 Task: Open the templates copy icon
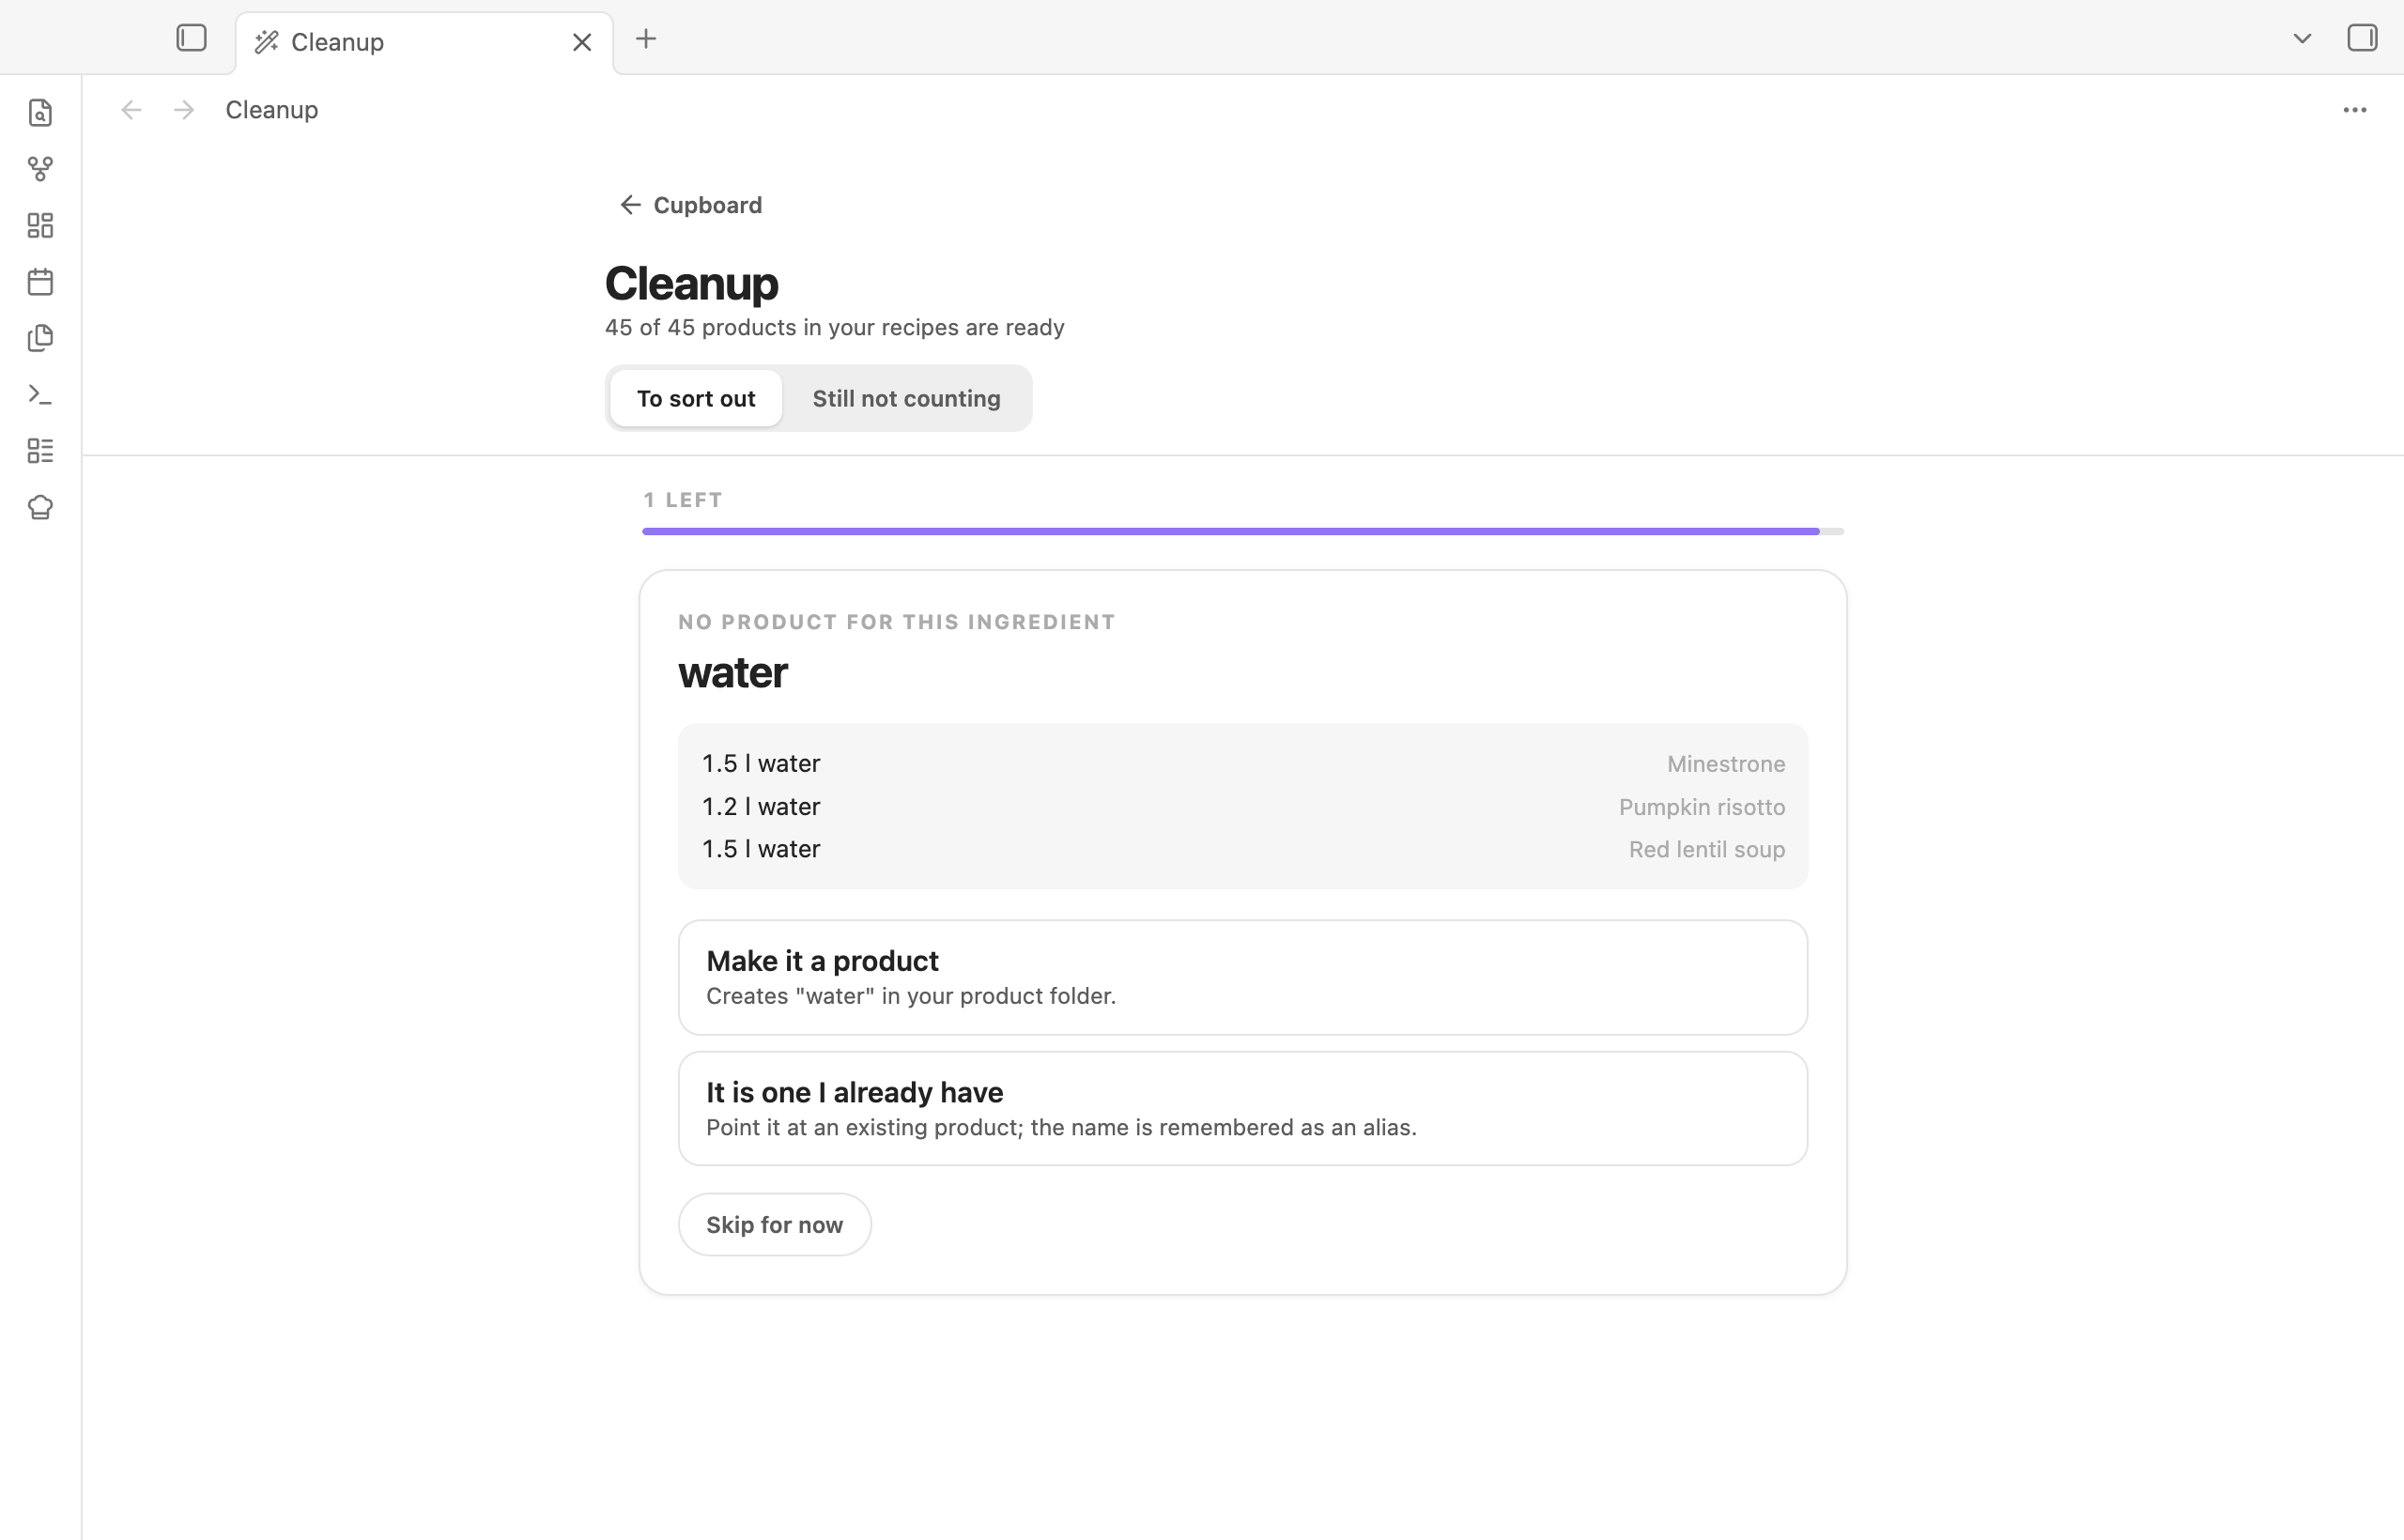(40, 338)
